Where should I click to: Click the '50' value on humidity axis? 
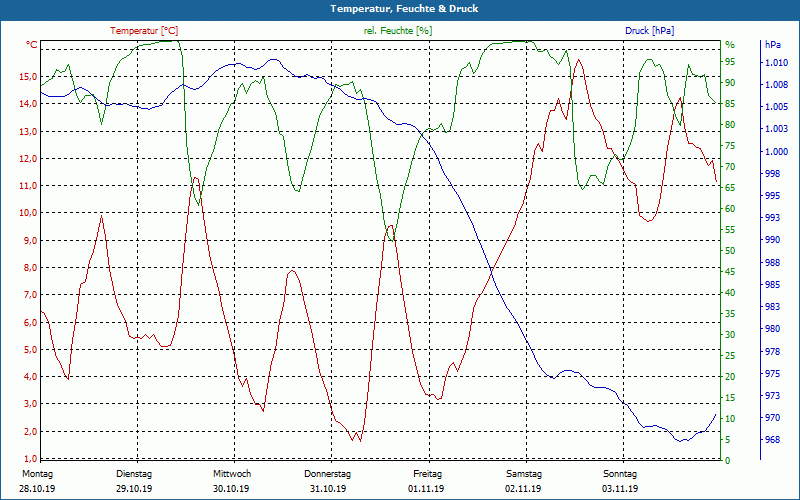pyautogui.click(x=730, y=251)
